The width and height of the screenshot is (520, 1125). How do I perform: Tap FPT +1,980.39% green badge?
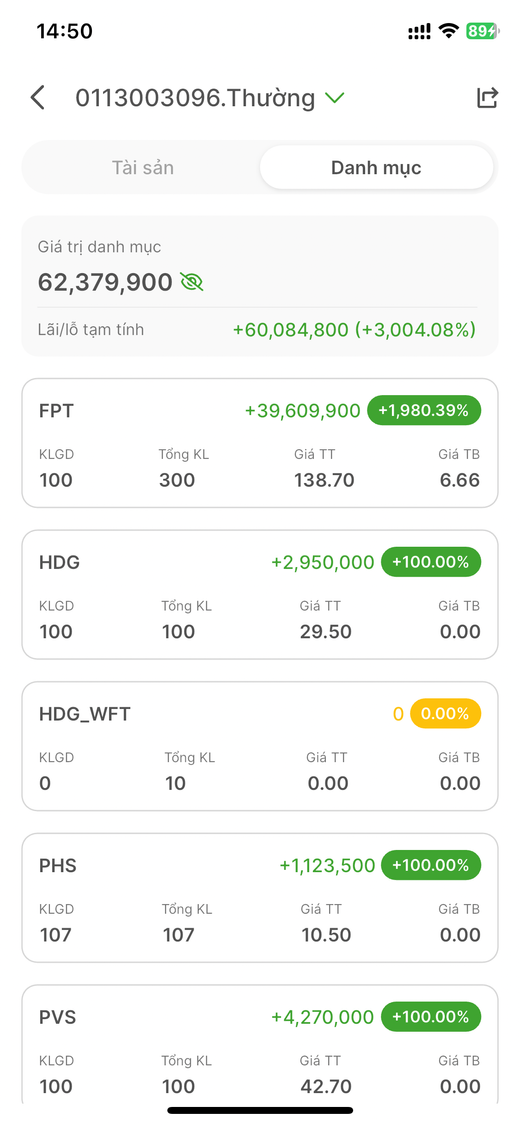coord(424,410)
